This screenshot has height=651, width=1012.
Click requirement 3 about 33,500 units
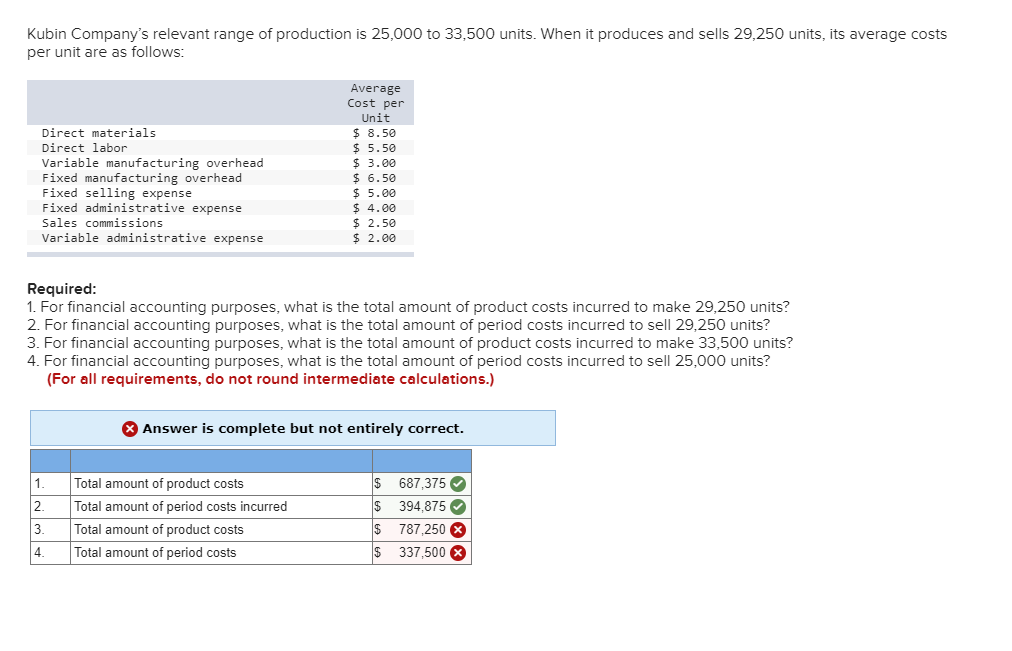click(410, 342)
